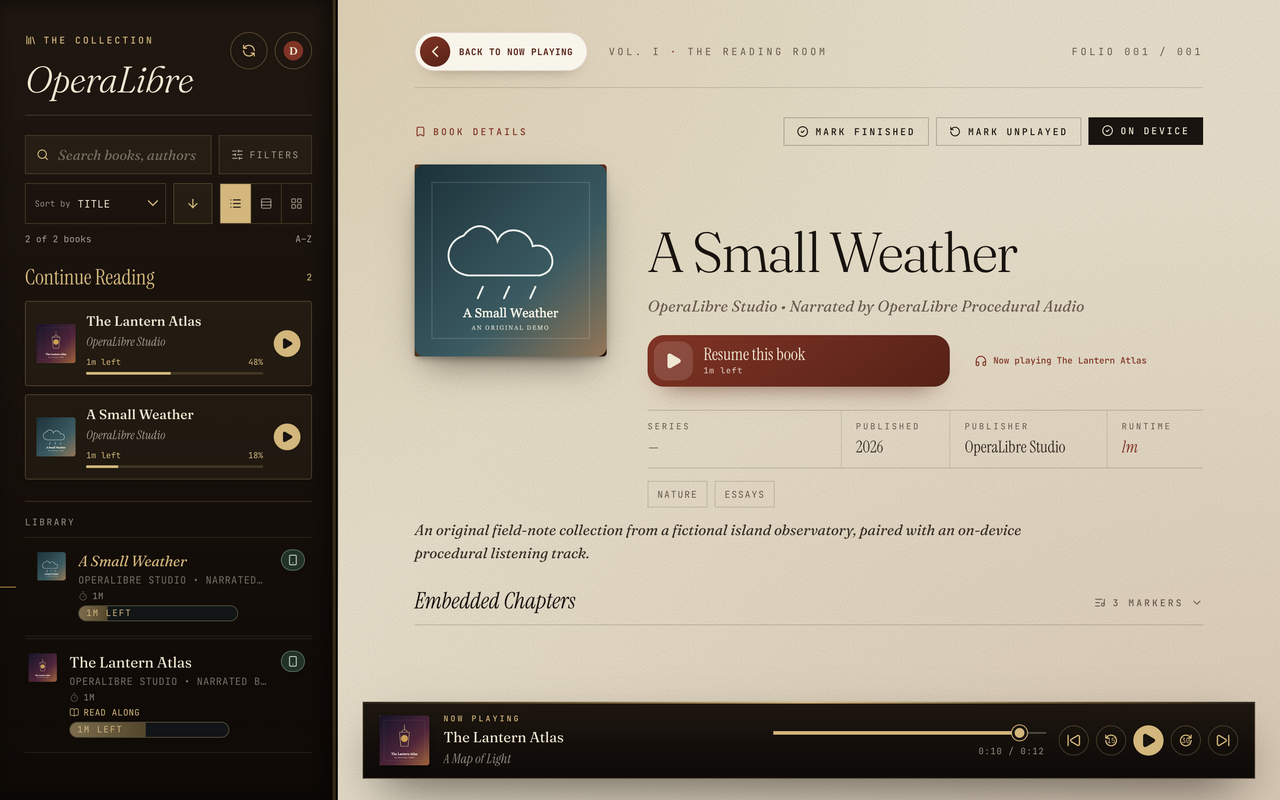Go back to Now Playing
Viewport: 1280px width, 800px height.
(x=501, y=52)
